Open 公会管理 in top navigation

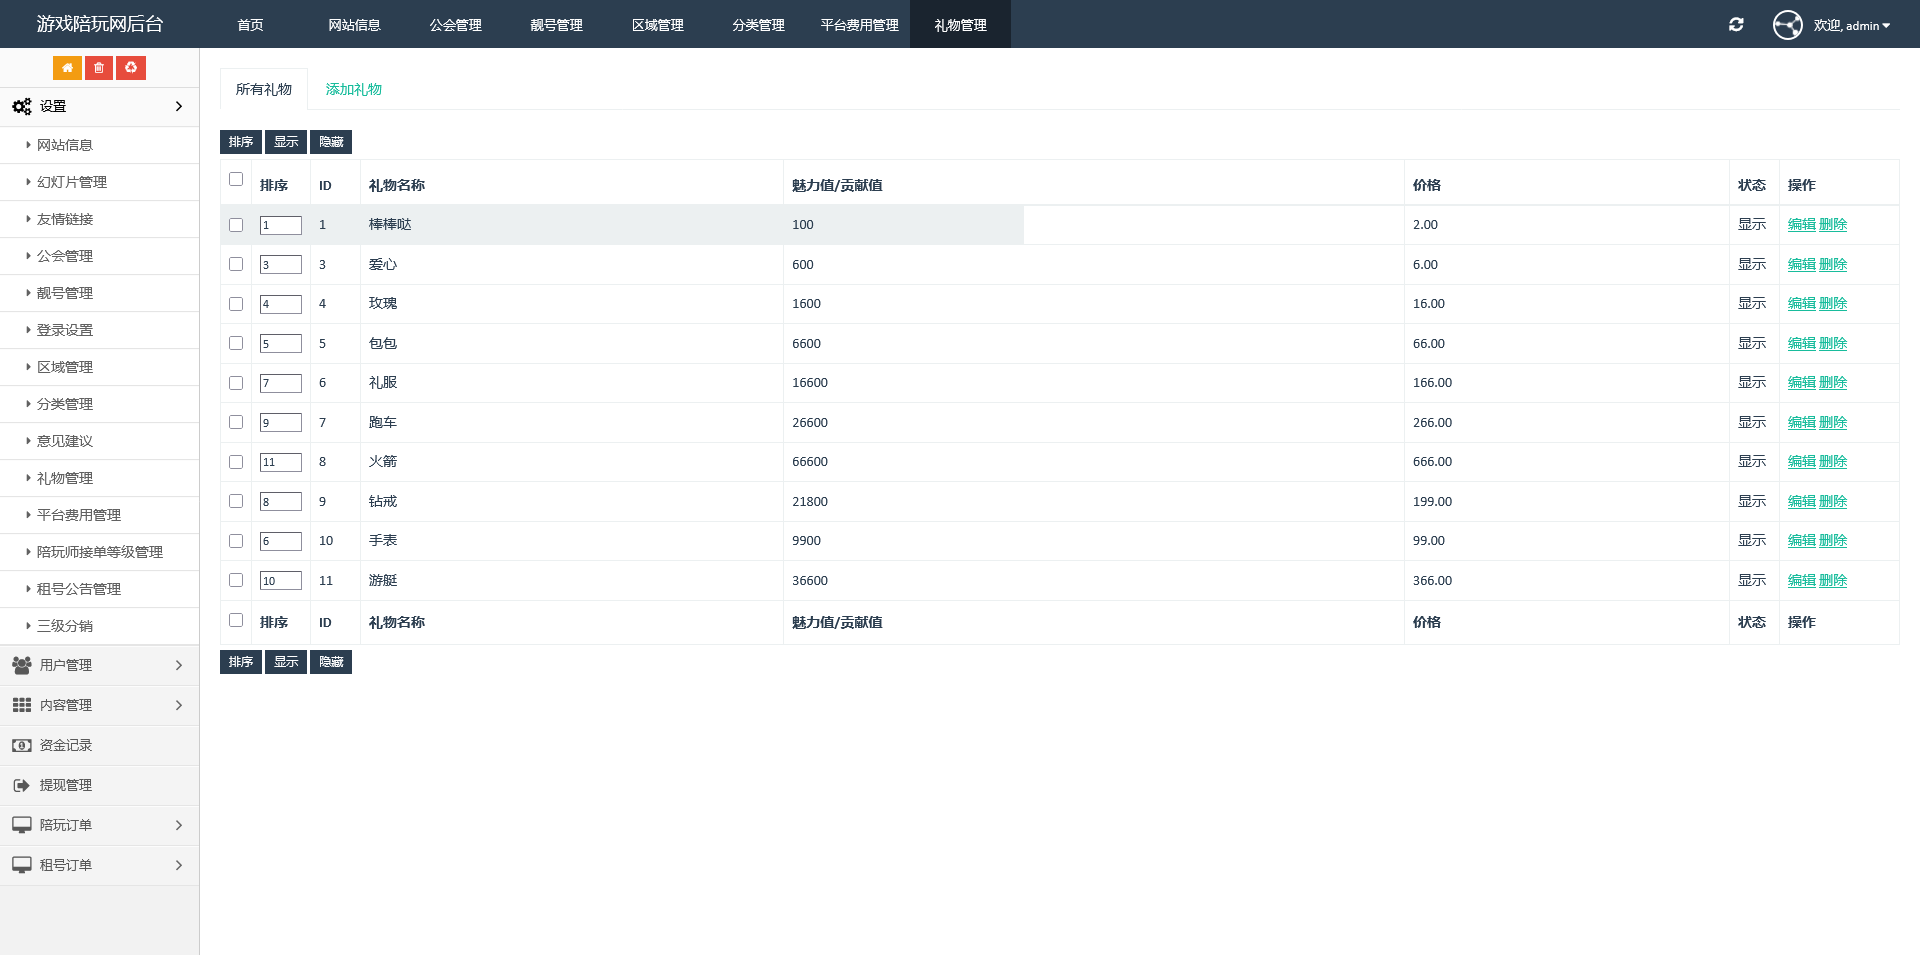(456, 25)
